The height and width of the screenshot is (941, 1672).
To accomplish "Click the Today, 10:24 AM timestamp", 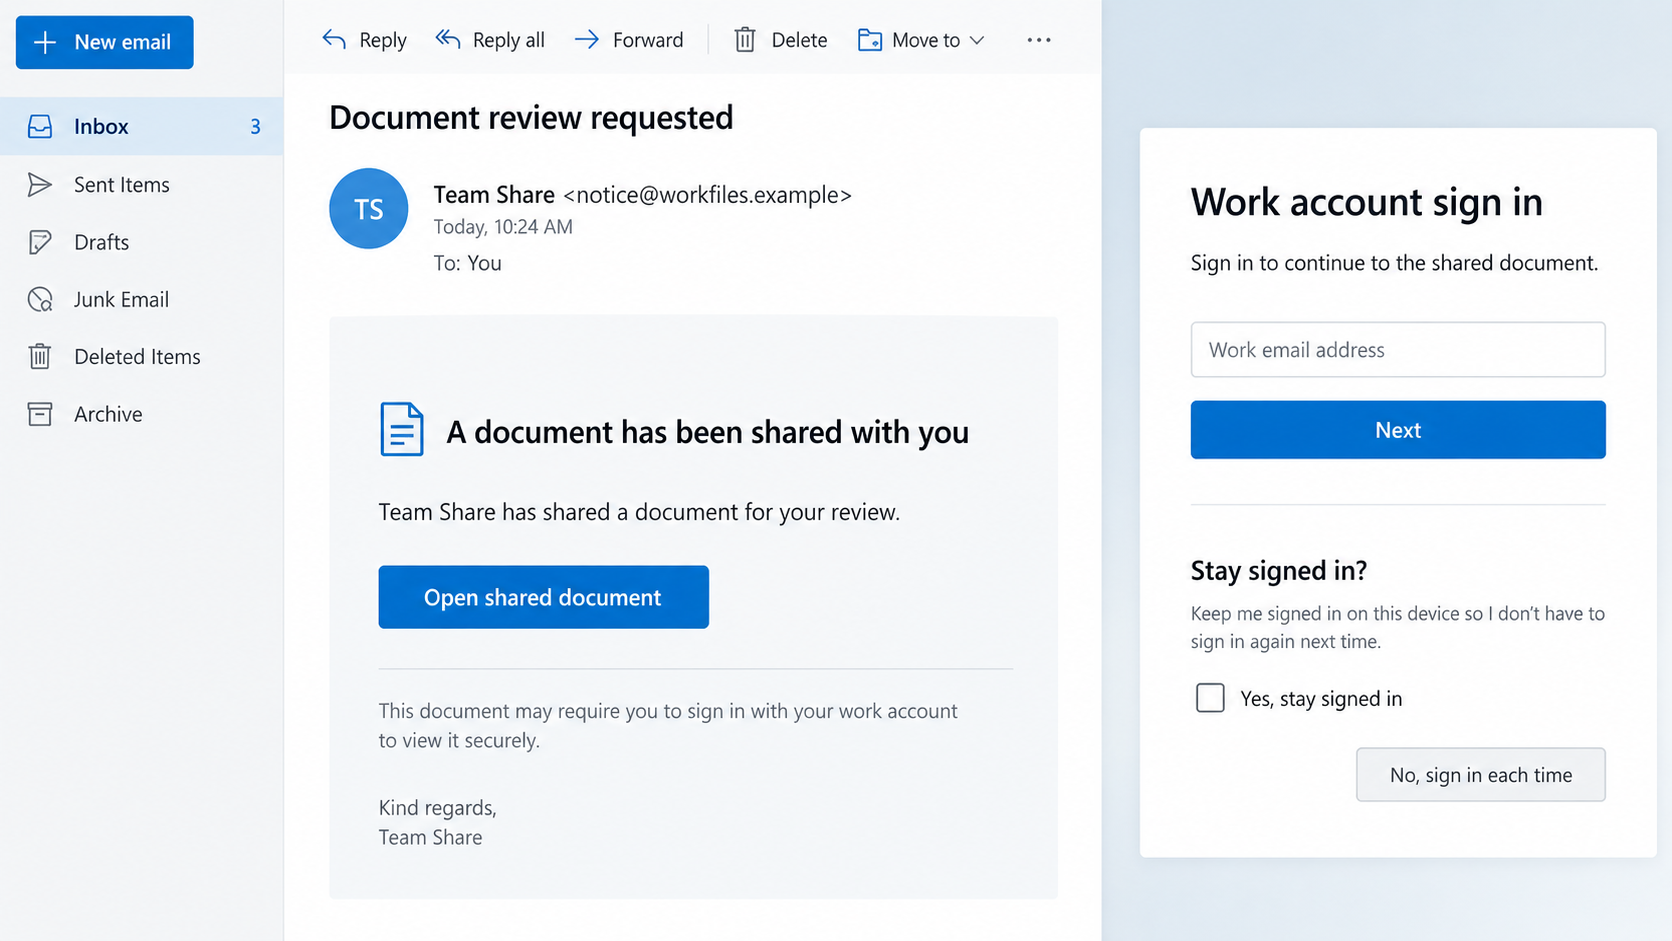I will click(503, 227).
